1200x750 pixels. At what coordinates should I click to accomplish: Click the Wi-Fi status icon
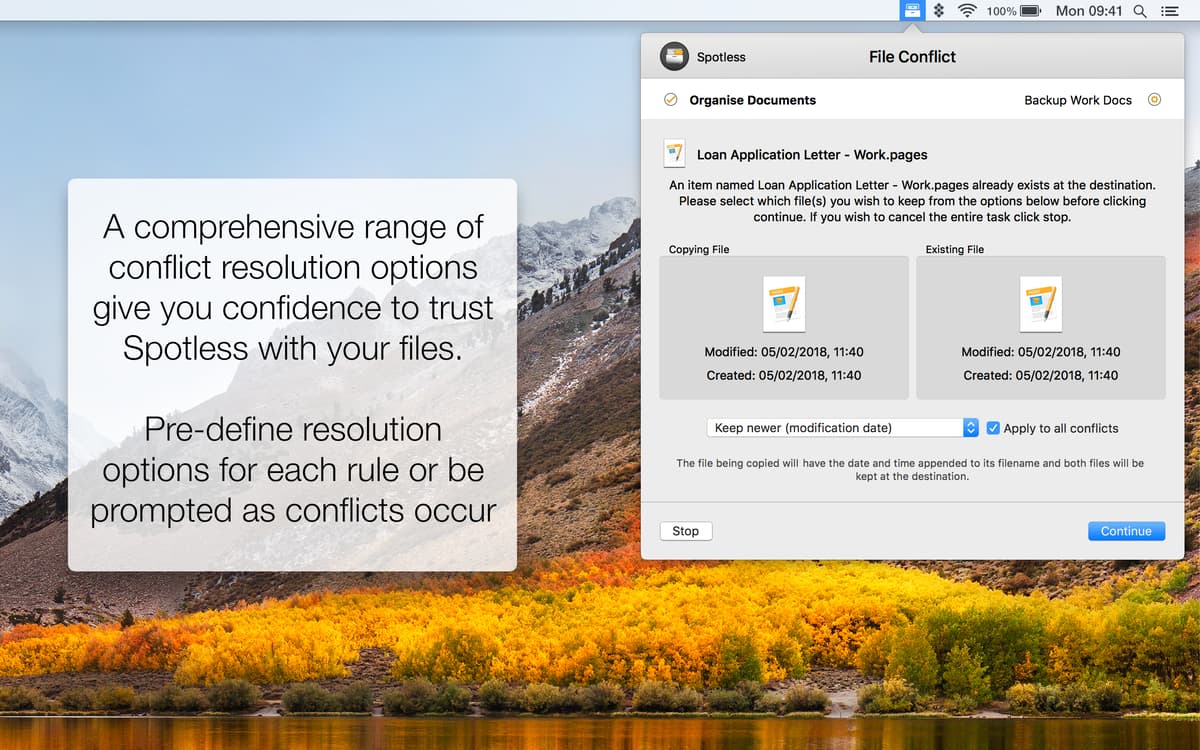click(x=965, y=10)
